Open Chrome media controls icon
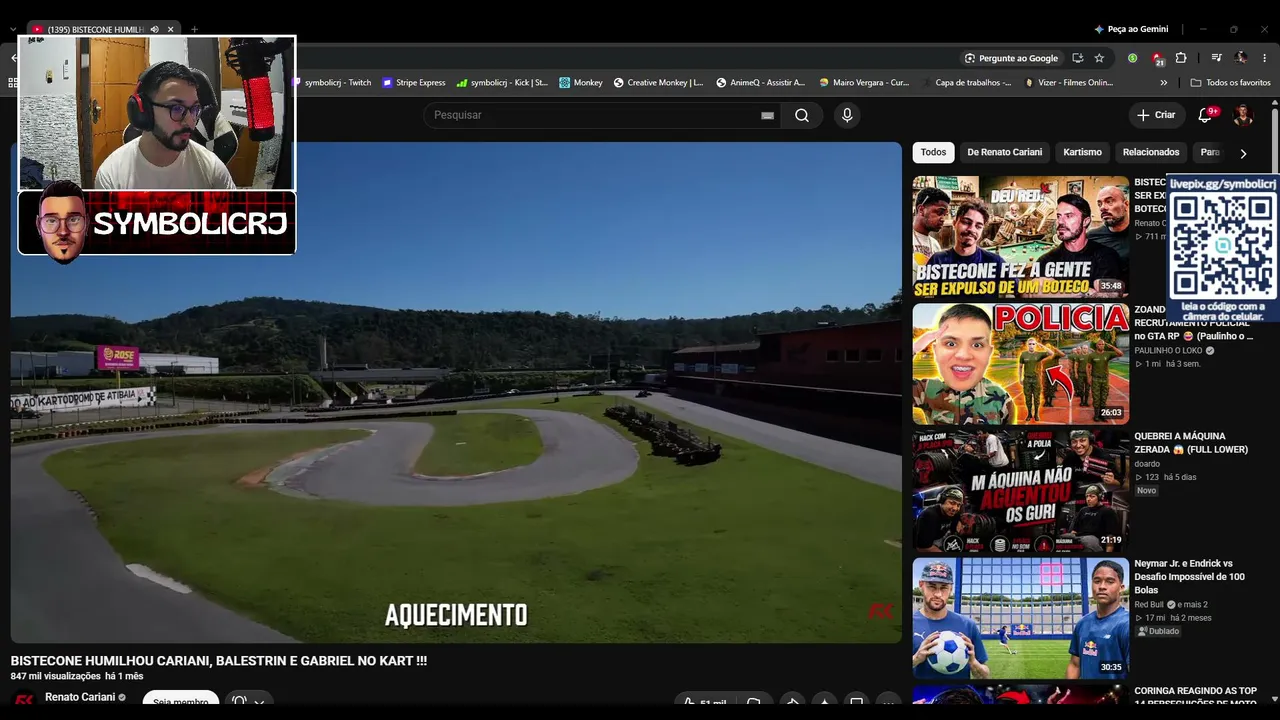 pos(1216,58)
